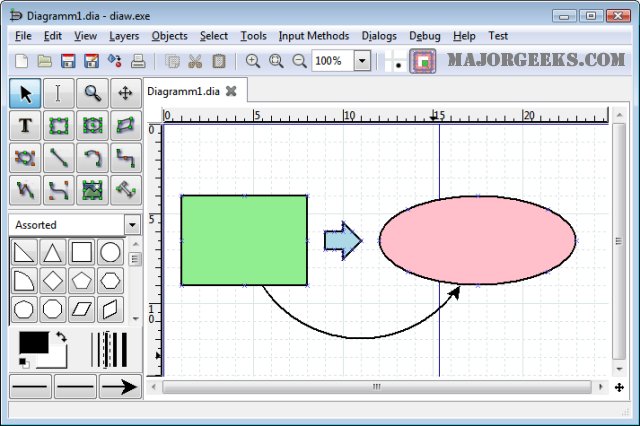Image resolution: width=640 pixels, height=426 pixels.
Task: Select the green rectangle on canvas
Action: tap(244, 240)
